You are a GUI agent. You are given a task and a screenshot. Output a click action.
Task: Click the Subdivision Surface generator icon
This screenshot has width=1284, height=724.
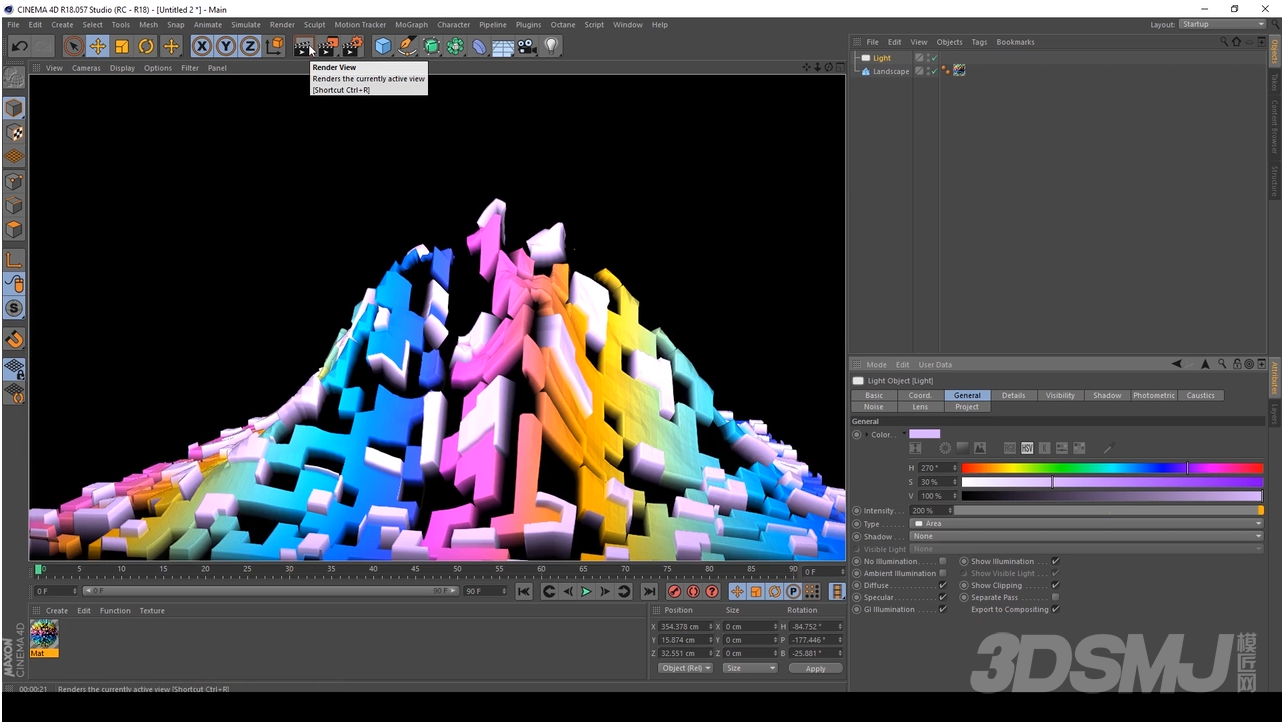(431, 46)
